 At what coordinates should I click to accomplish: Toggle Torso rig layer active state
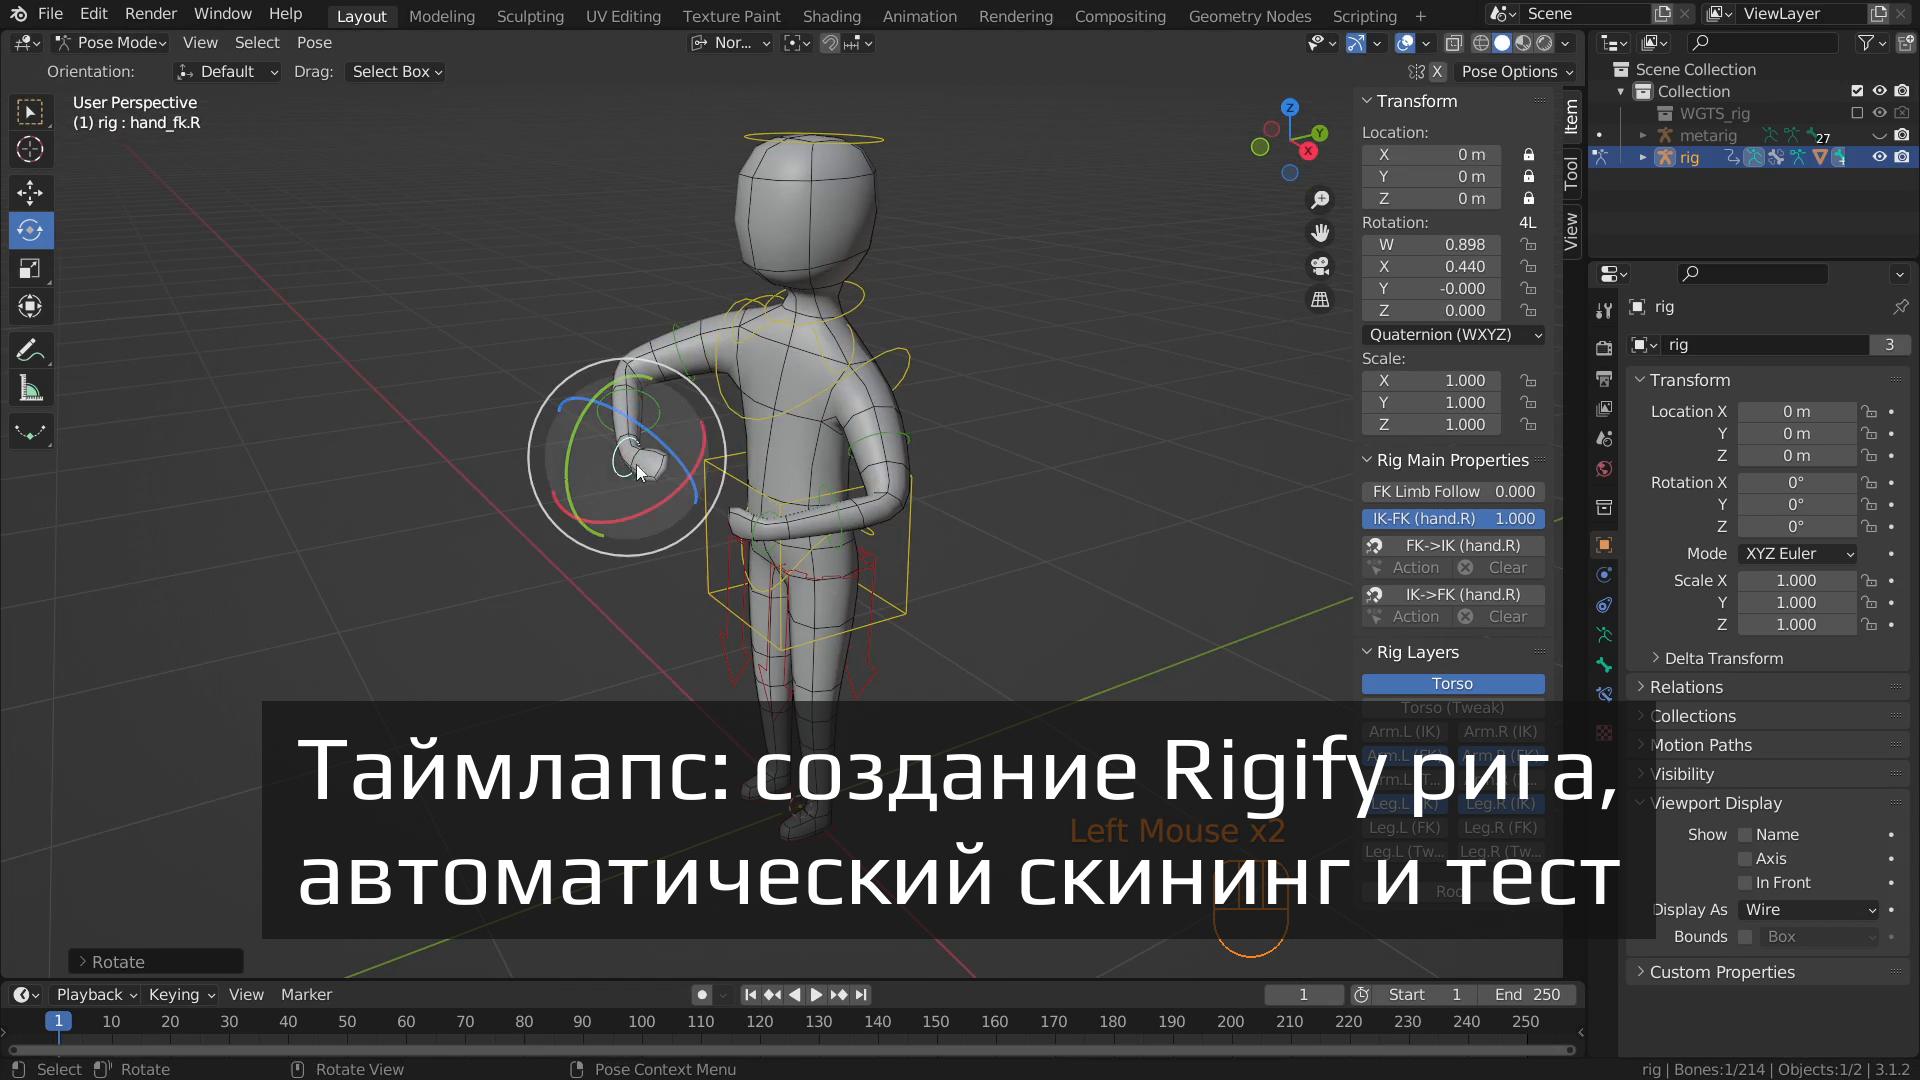coord(1453,683)
